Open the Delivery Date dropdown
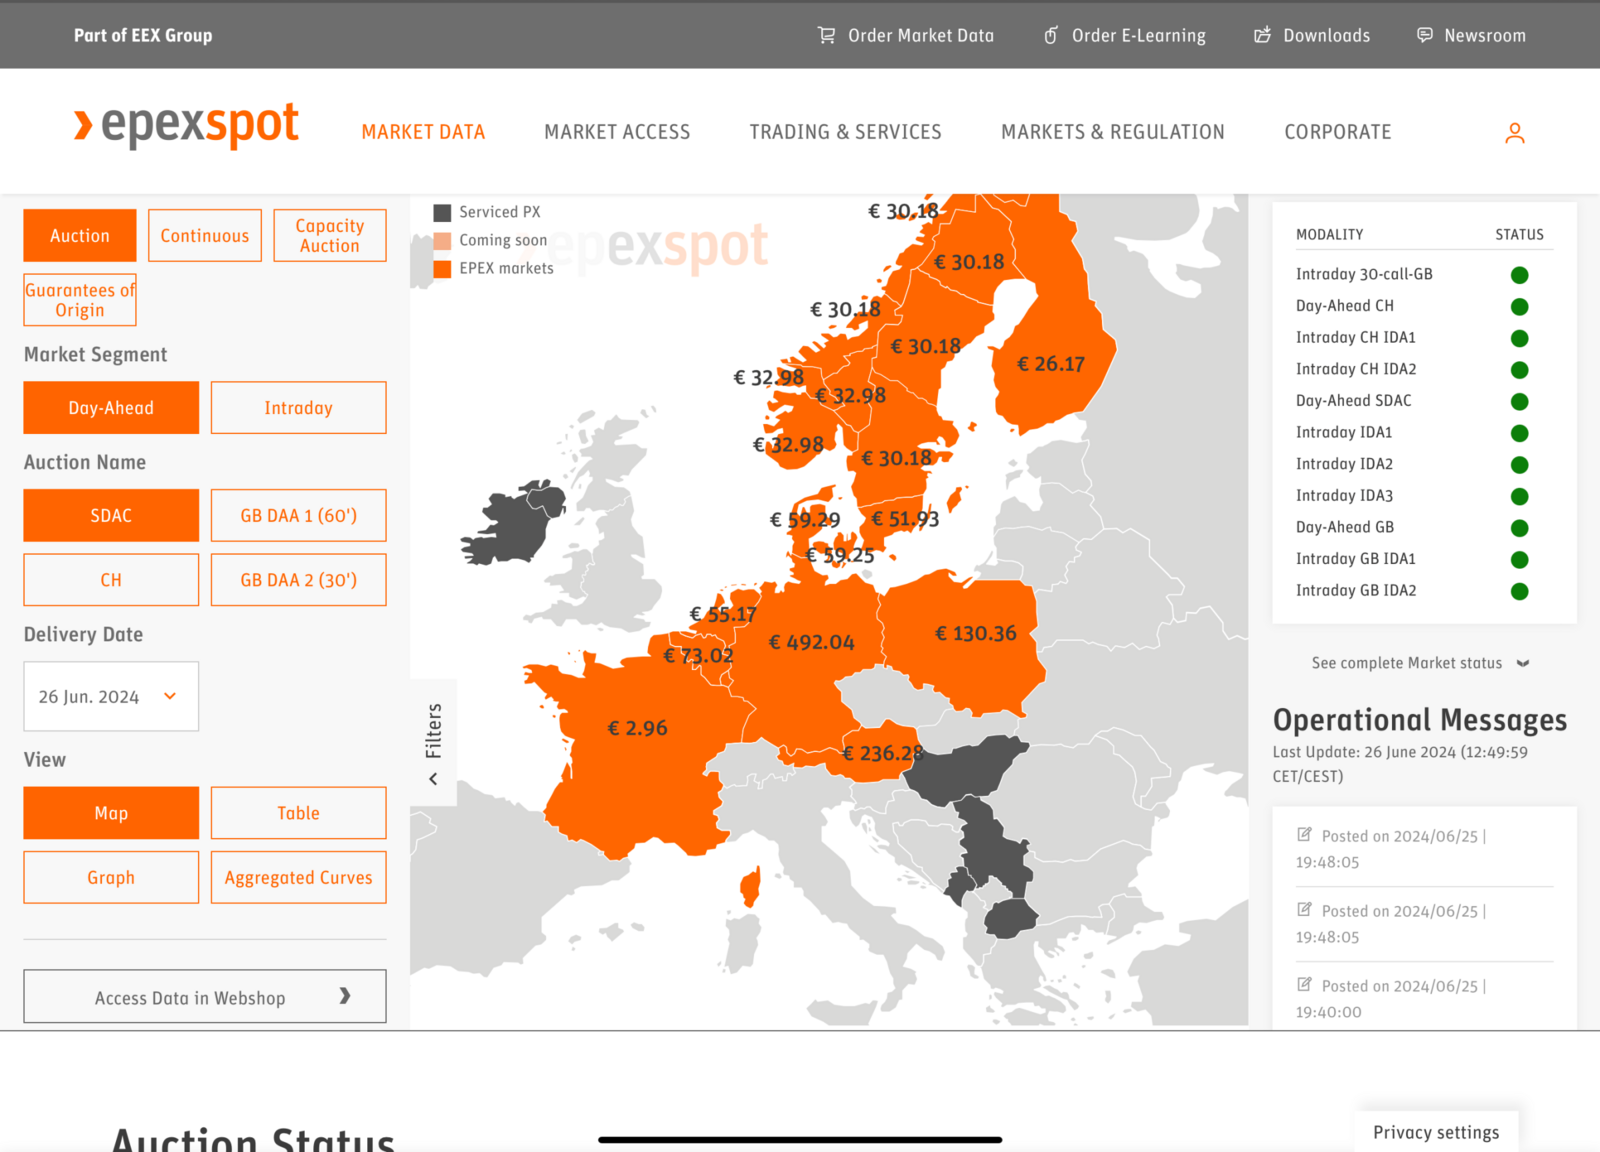The image size is (1600, 1152). pyautogui.click(x=111, y=696)
